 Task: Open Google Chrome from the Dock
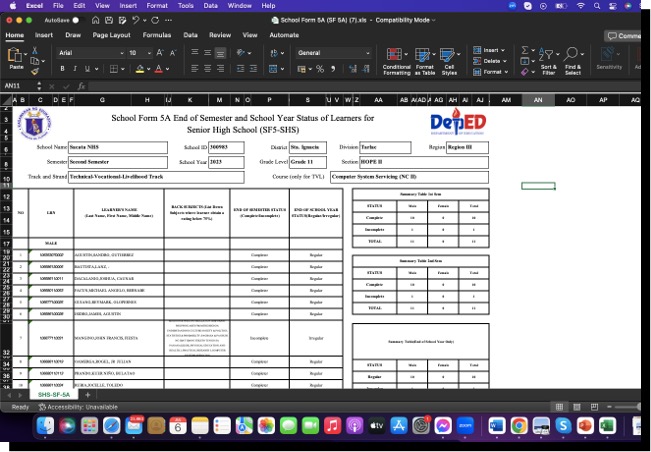tap(519, 425)
